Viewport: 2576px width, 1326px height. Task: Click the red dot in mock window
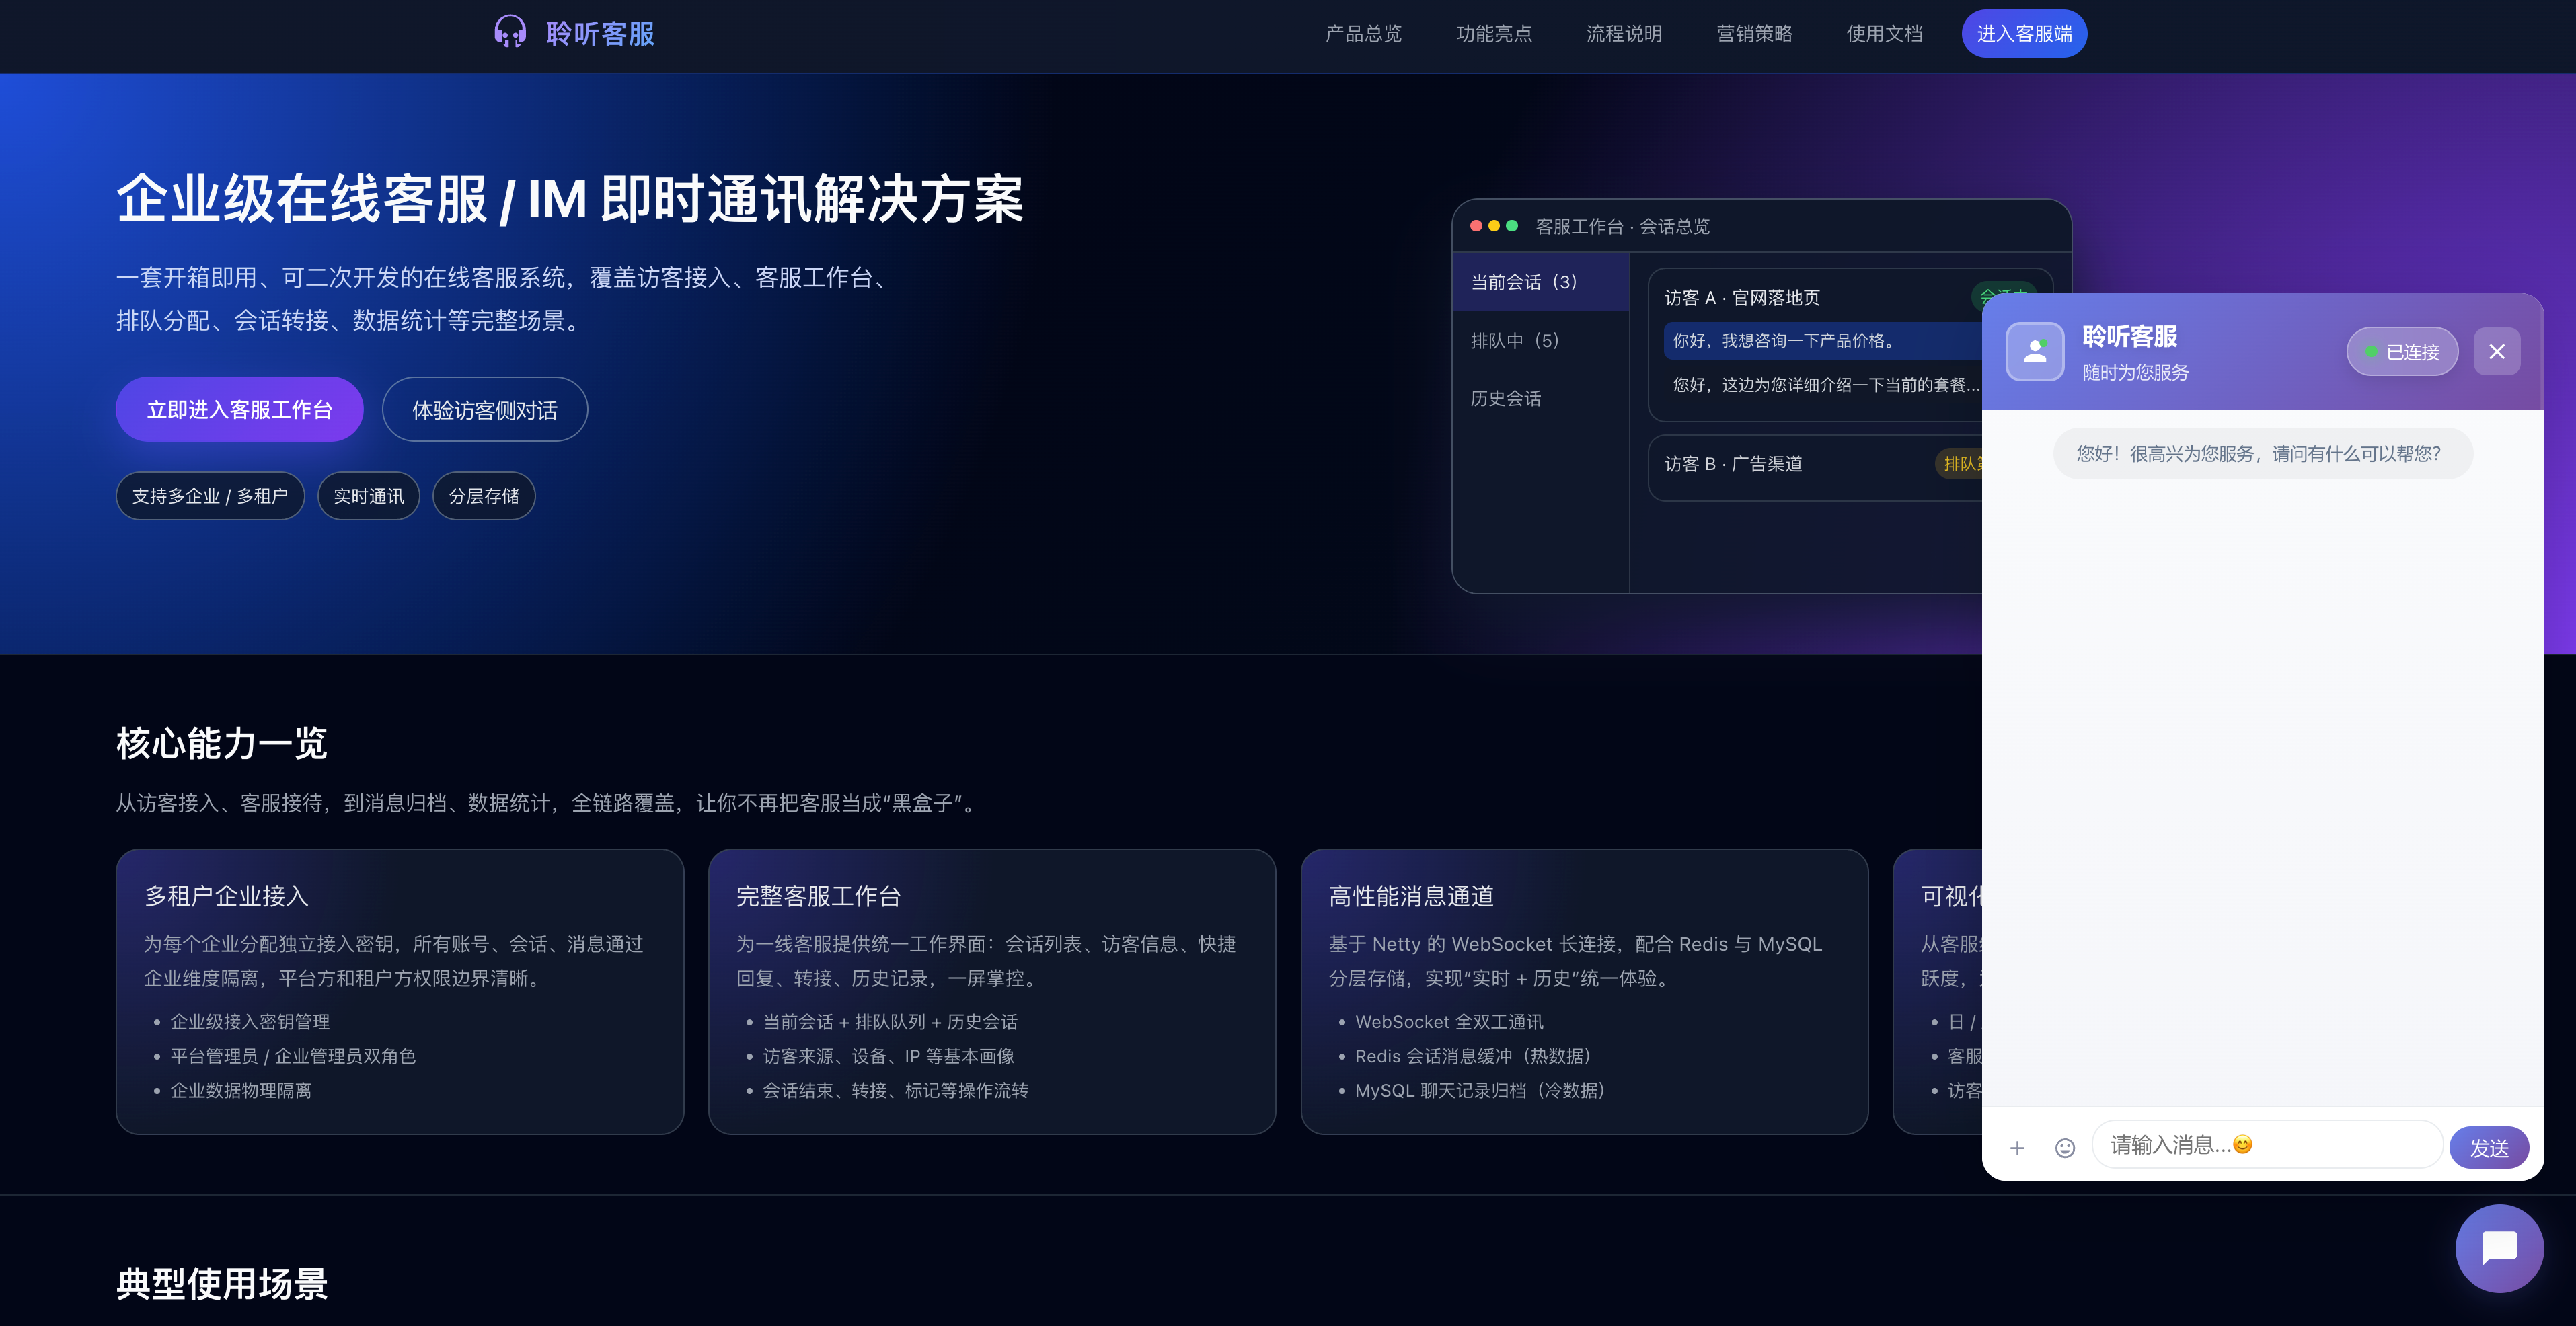1476,226
